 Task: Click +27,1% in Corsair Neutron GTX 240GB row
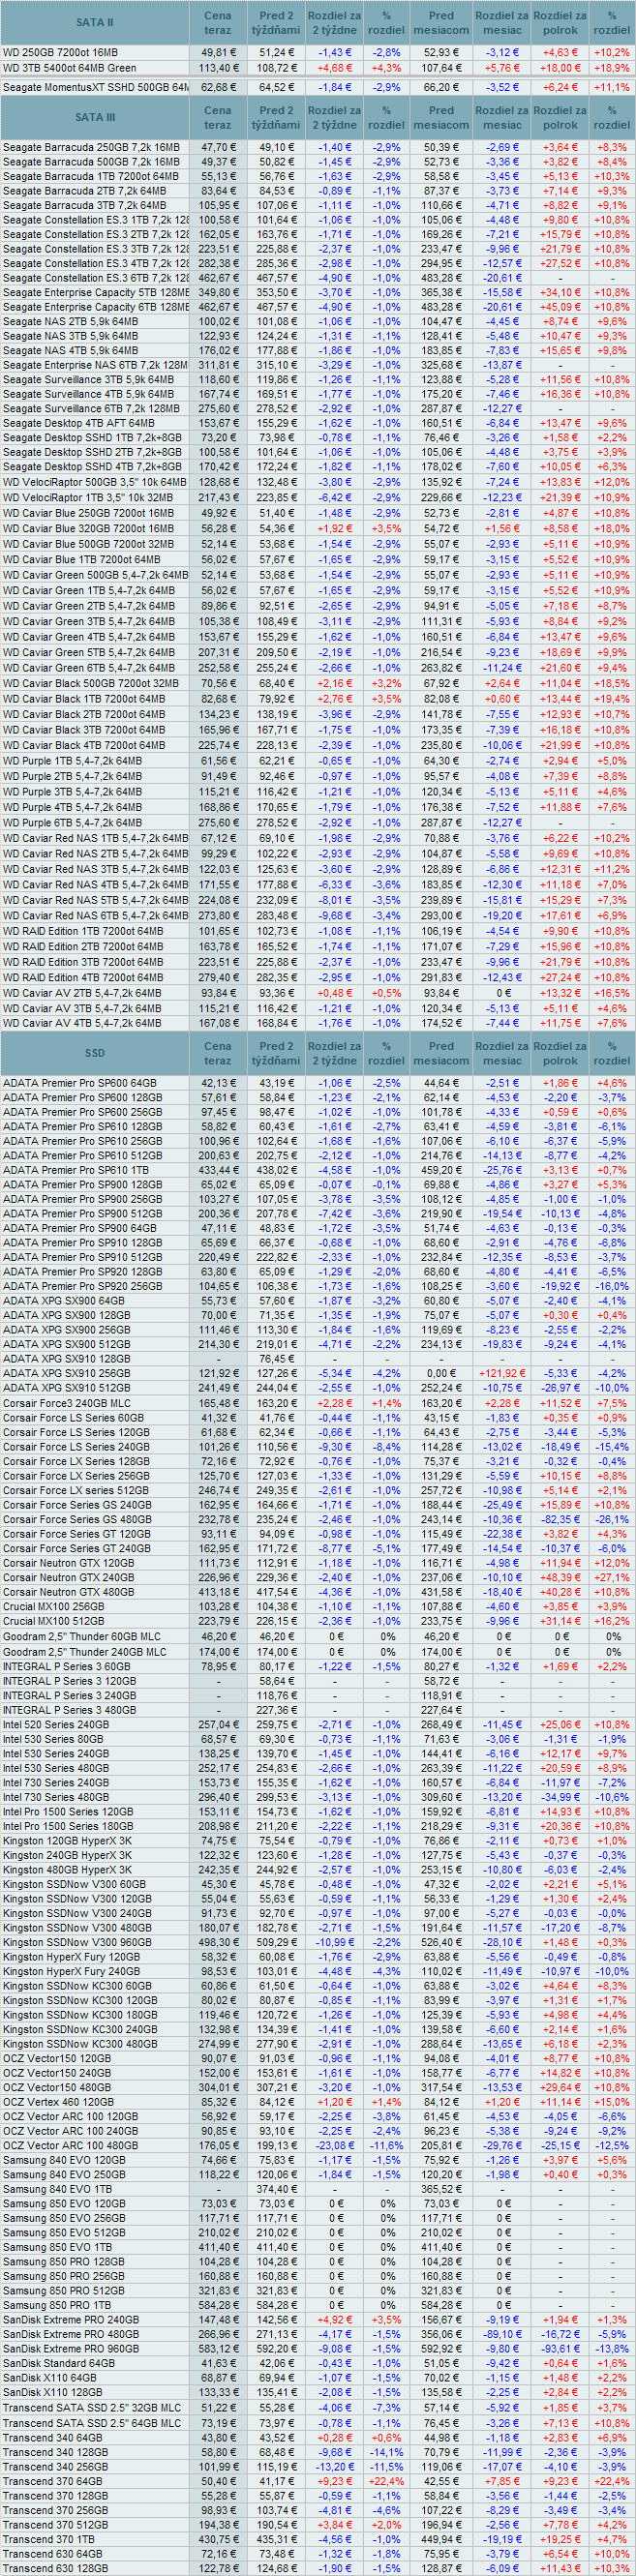tap(612, 1577)
